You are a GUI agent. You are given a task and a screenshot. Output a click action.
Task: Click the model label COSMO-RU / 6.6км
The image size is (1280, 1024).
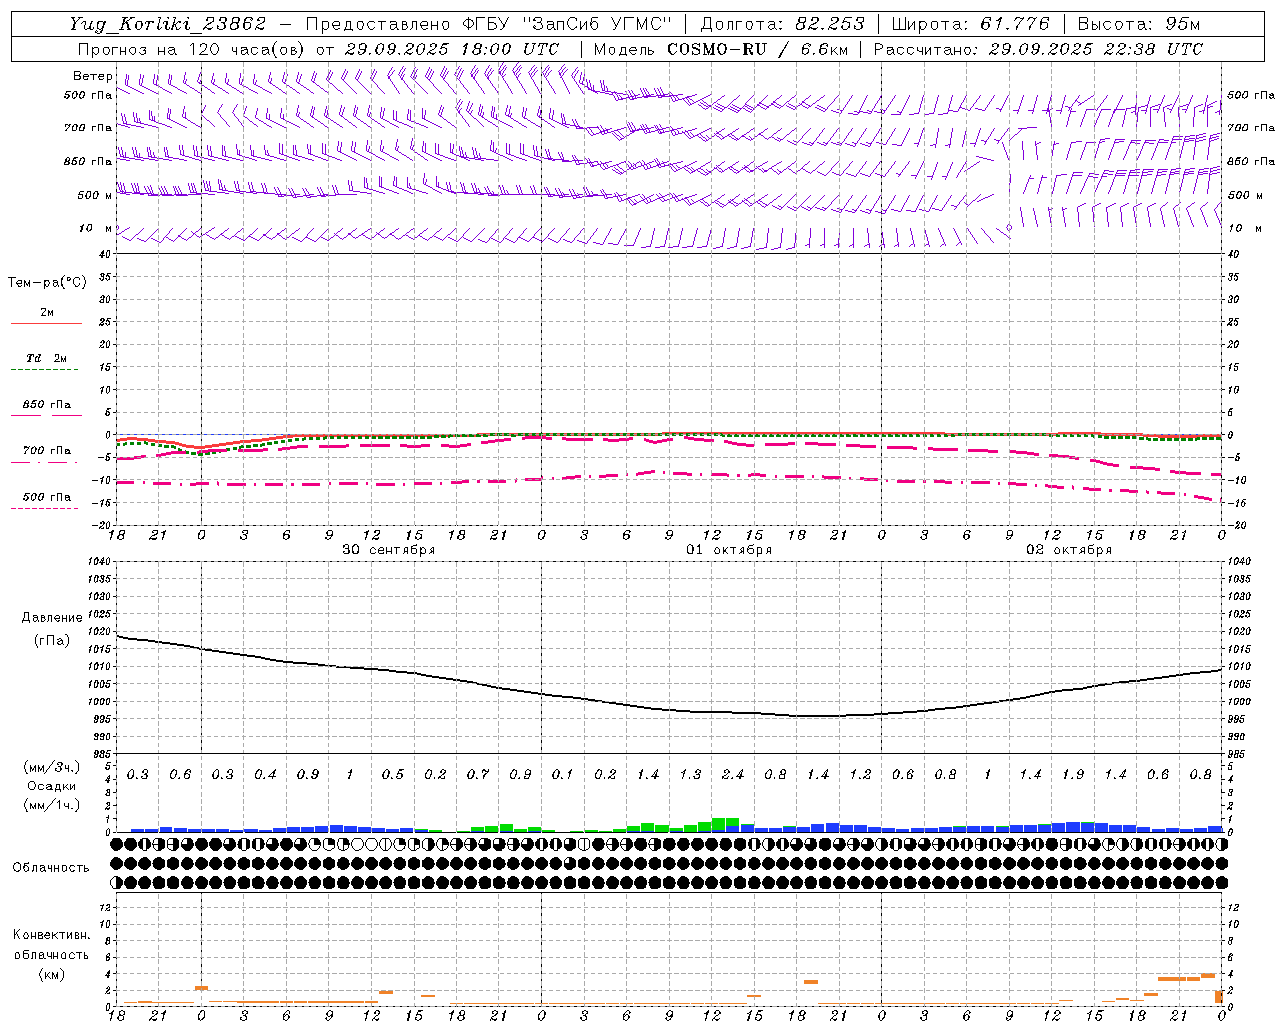[758, 49]
